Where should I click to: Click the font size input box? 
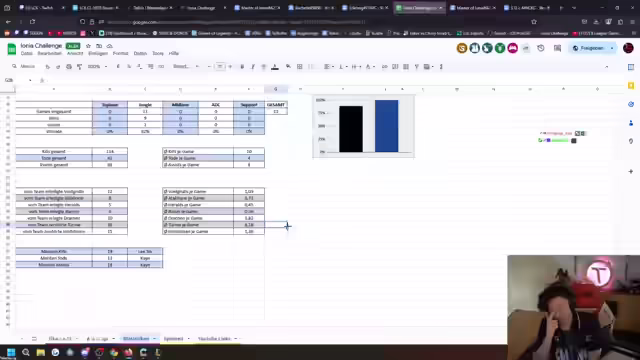(x=220, y=67)
